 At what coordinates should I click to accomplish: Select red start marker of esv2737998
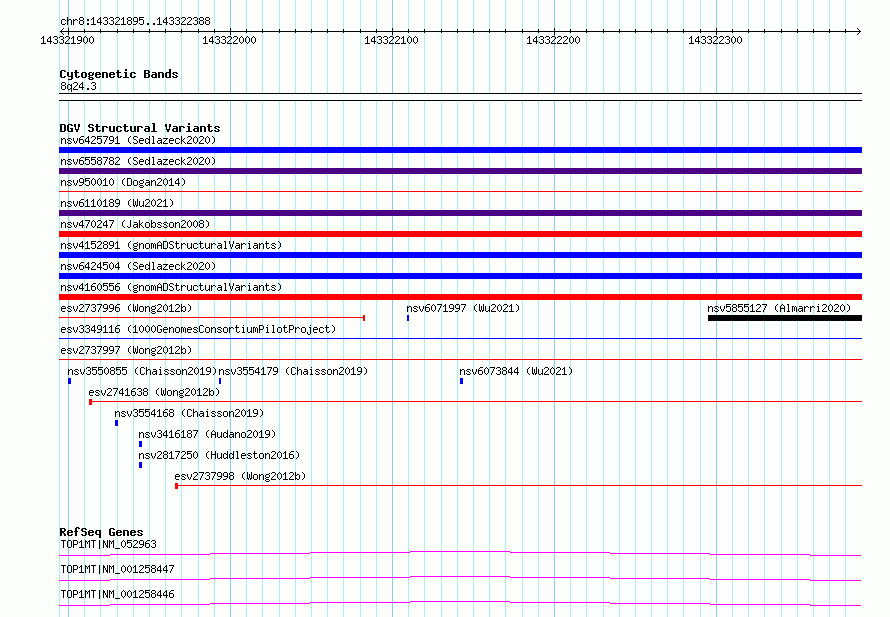(x=177, y=486)
